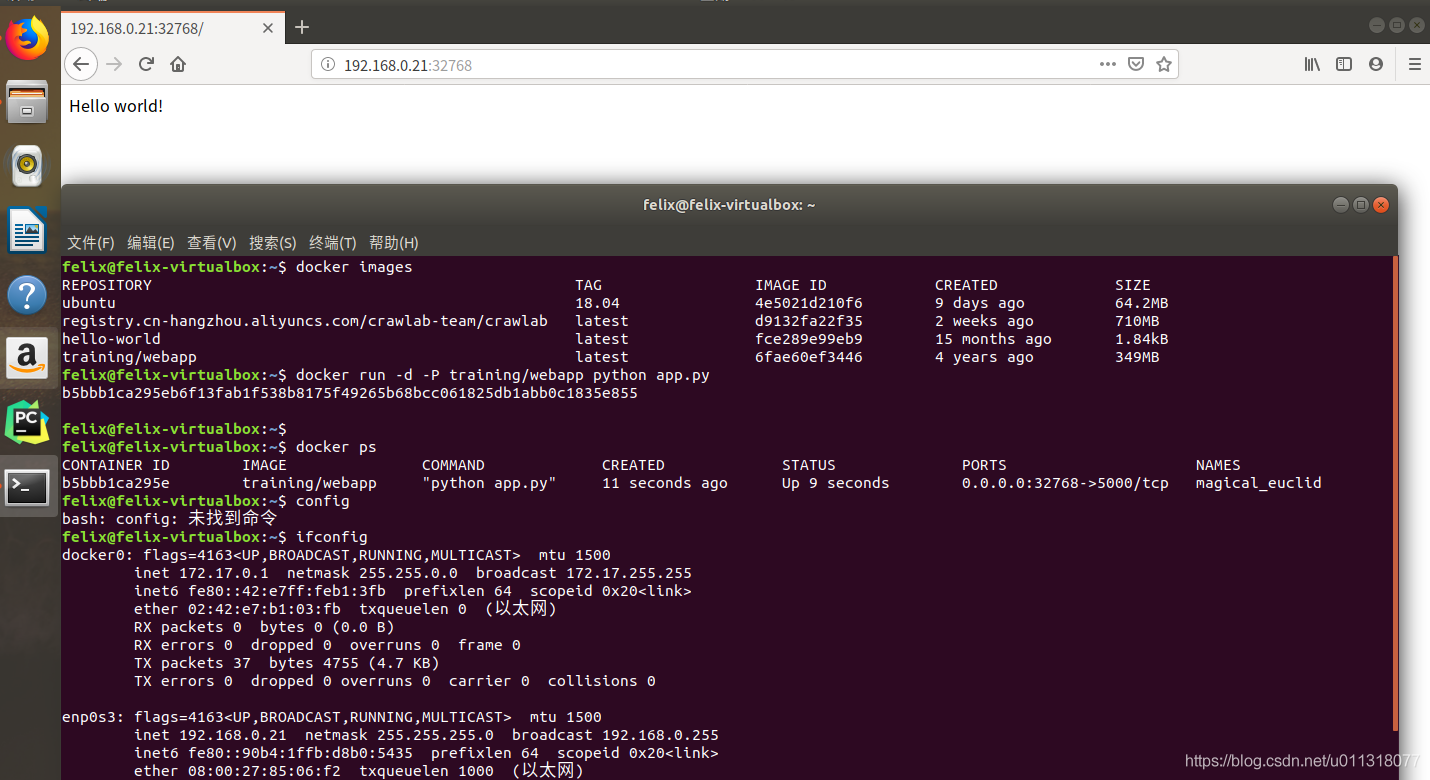Viewport: 1430px width, 780px height.
Task: Open the 编辑(E) terminal menu
Action: point(151,243)
